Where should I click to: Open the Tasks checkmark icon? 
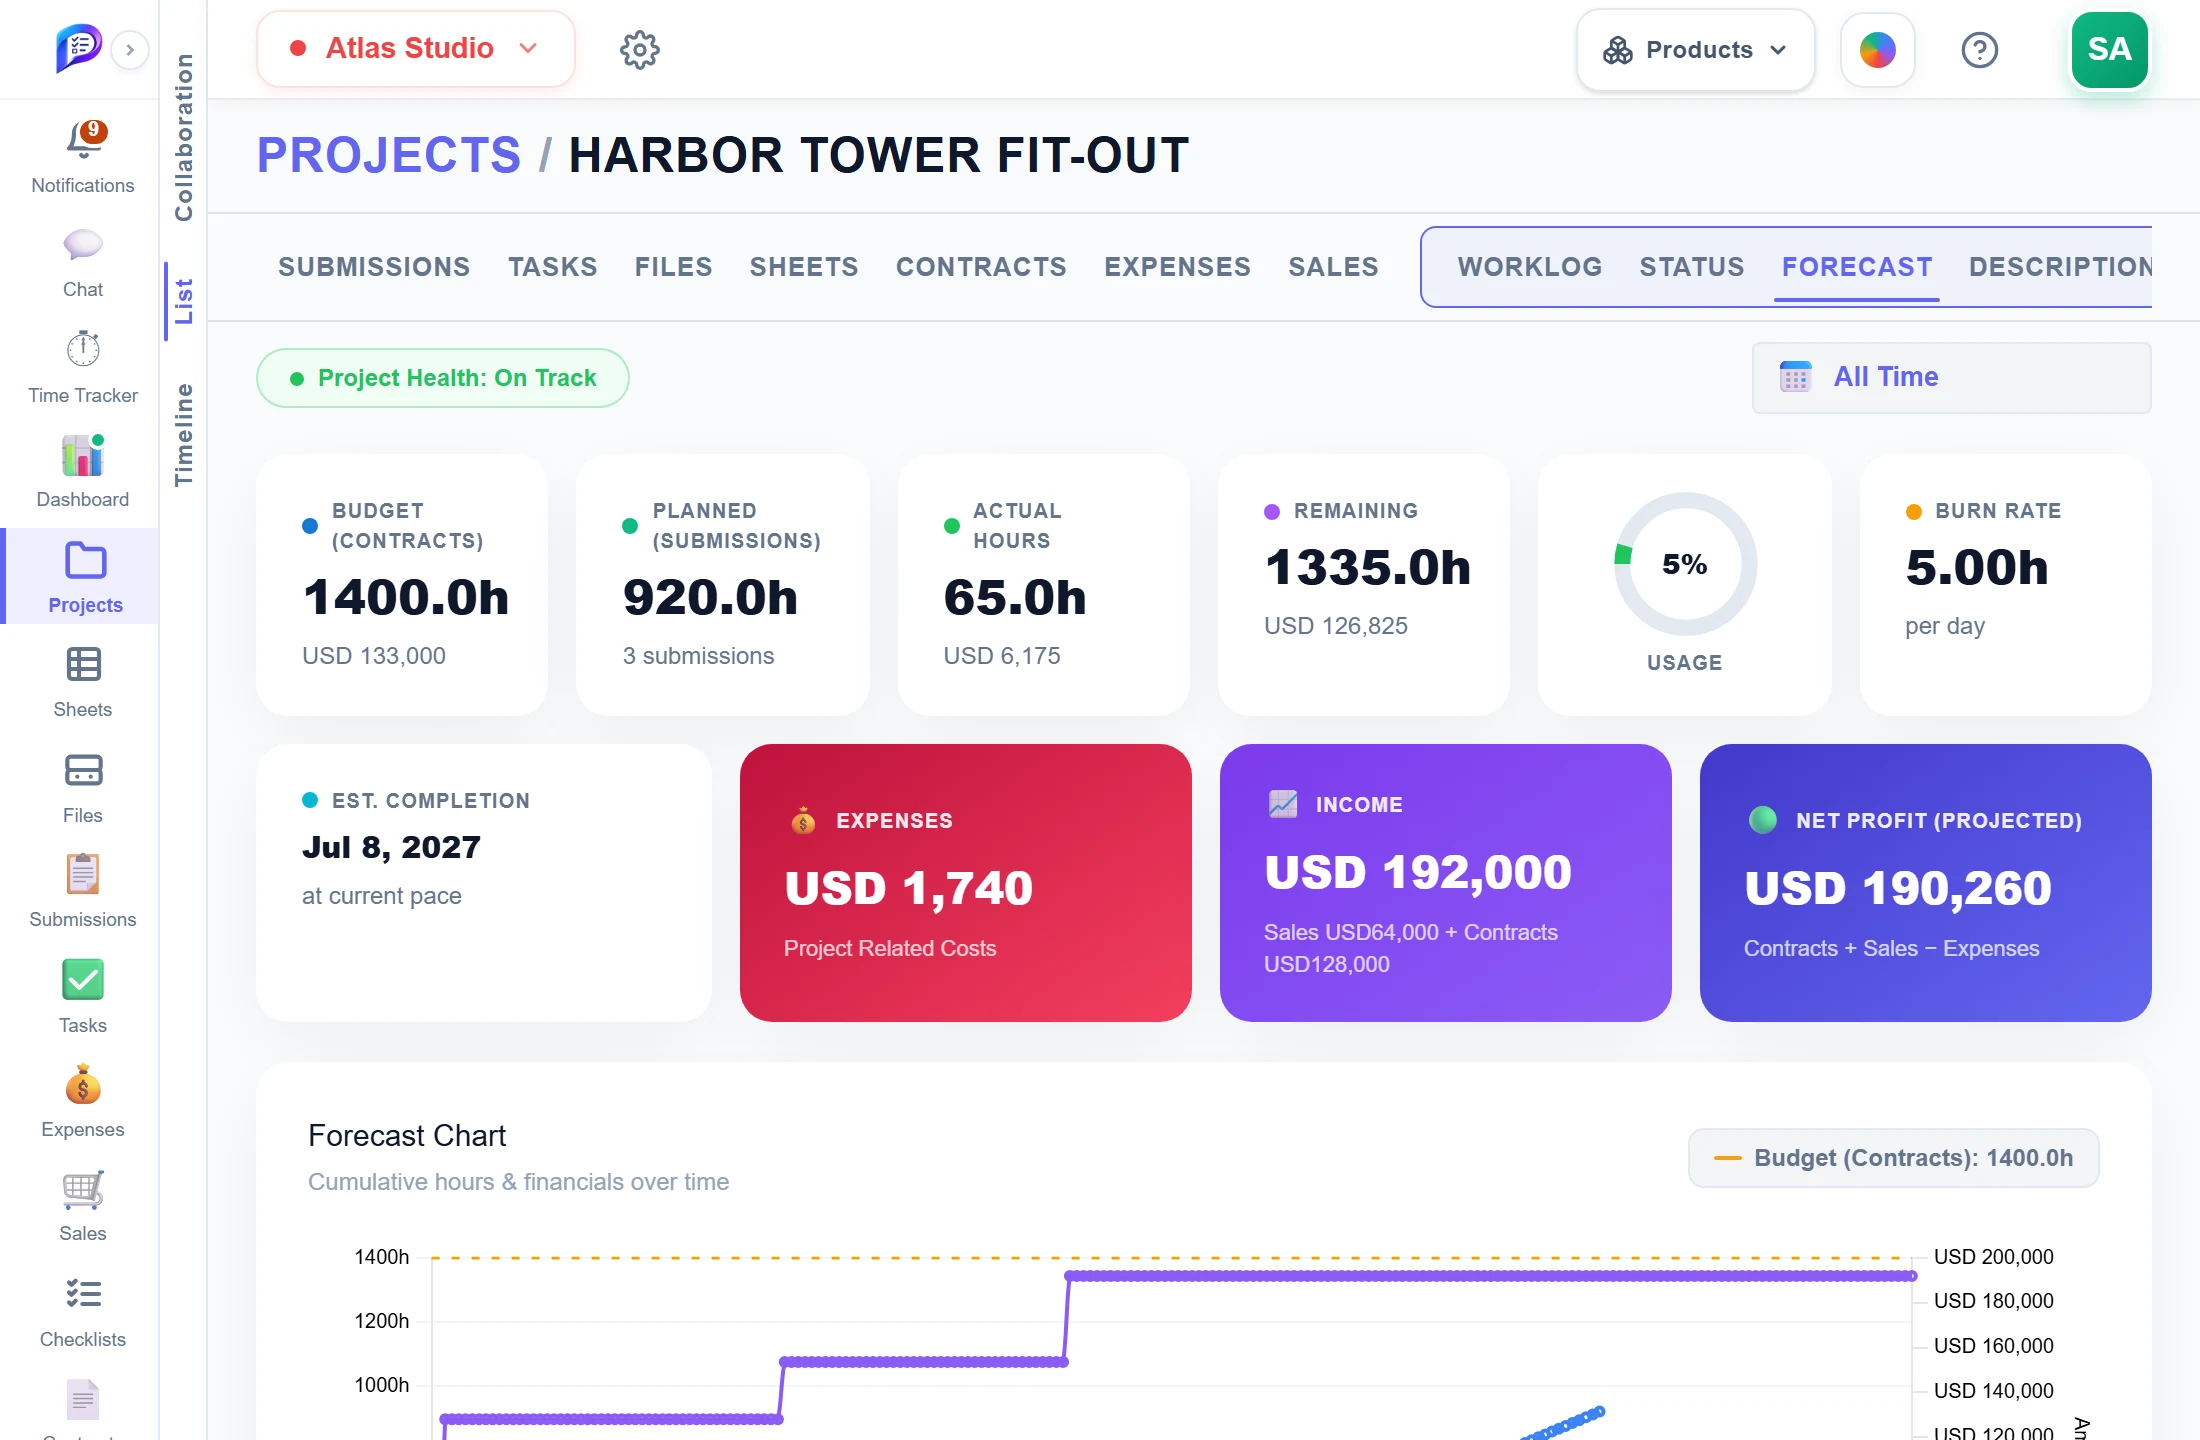pyautogui.click(x=83, y=980)
